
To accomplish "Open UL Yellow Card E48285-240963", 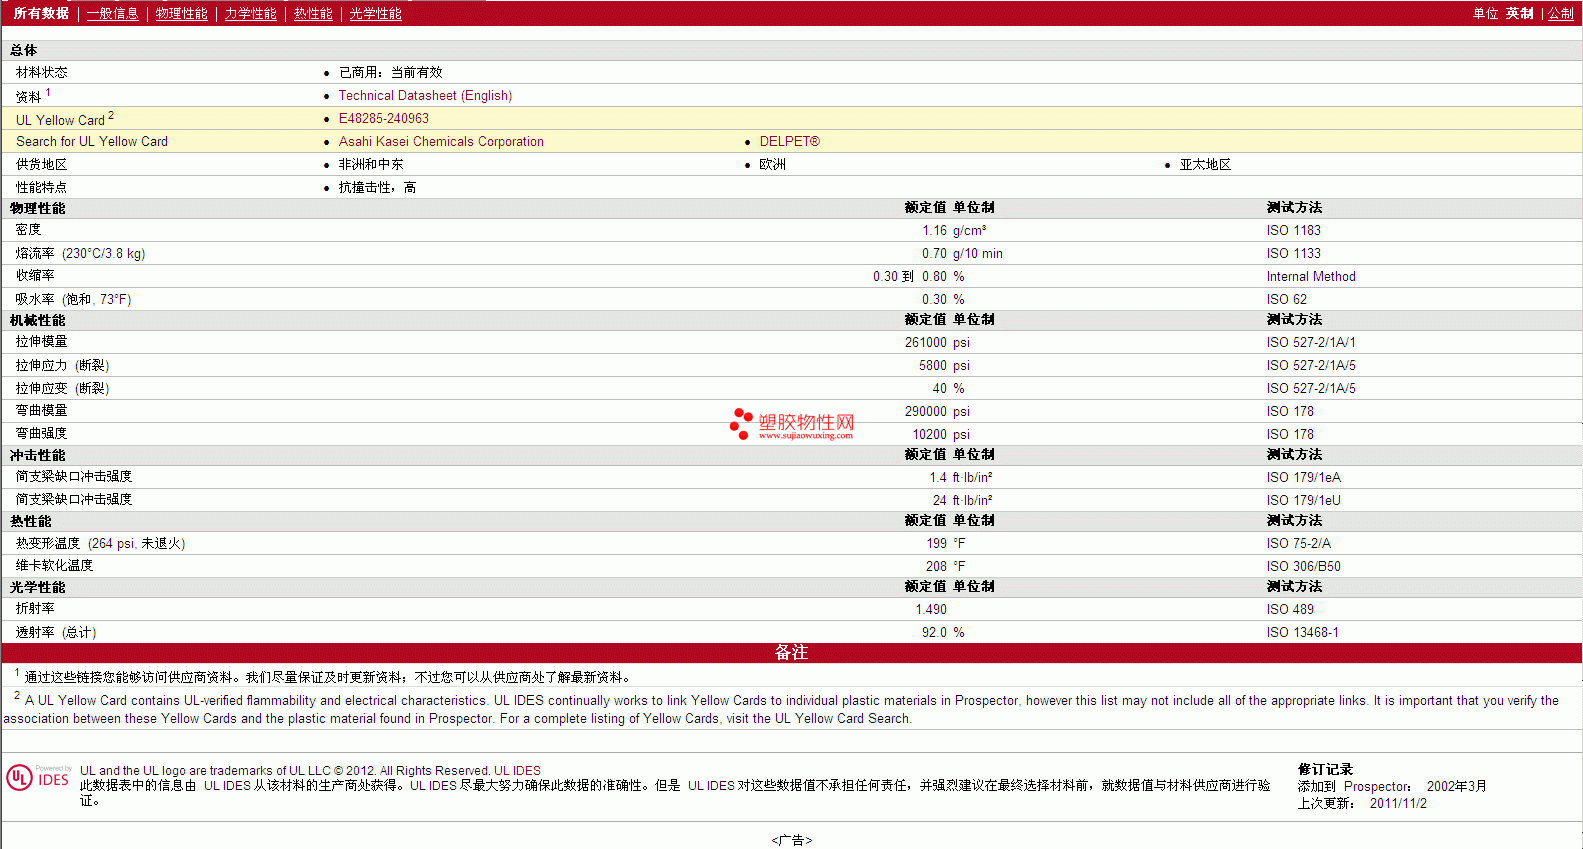I will [x=384, y=118].
